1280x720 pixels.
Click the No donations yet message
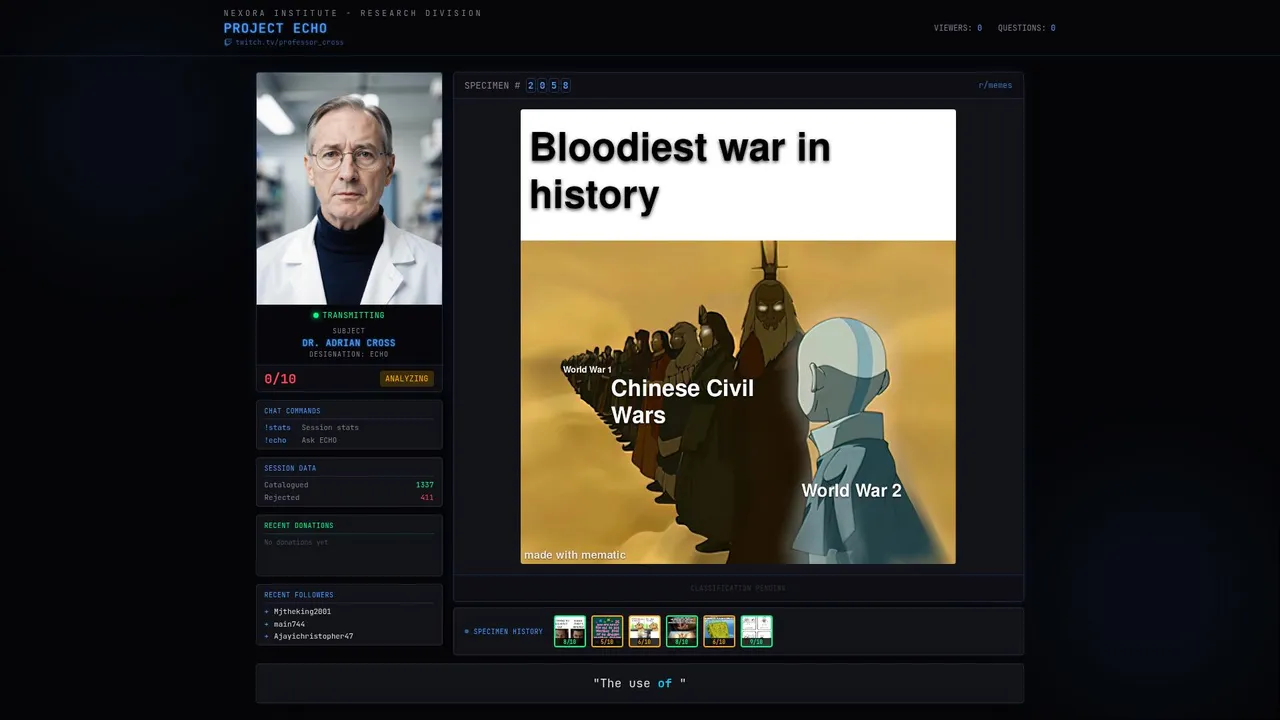(296, 542)
